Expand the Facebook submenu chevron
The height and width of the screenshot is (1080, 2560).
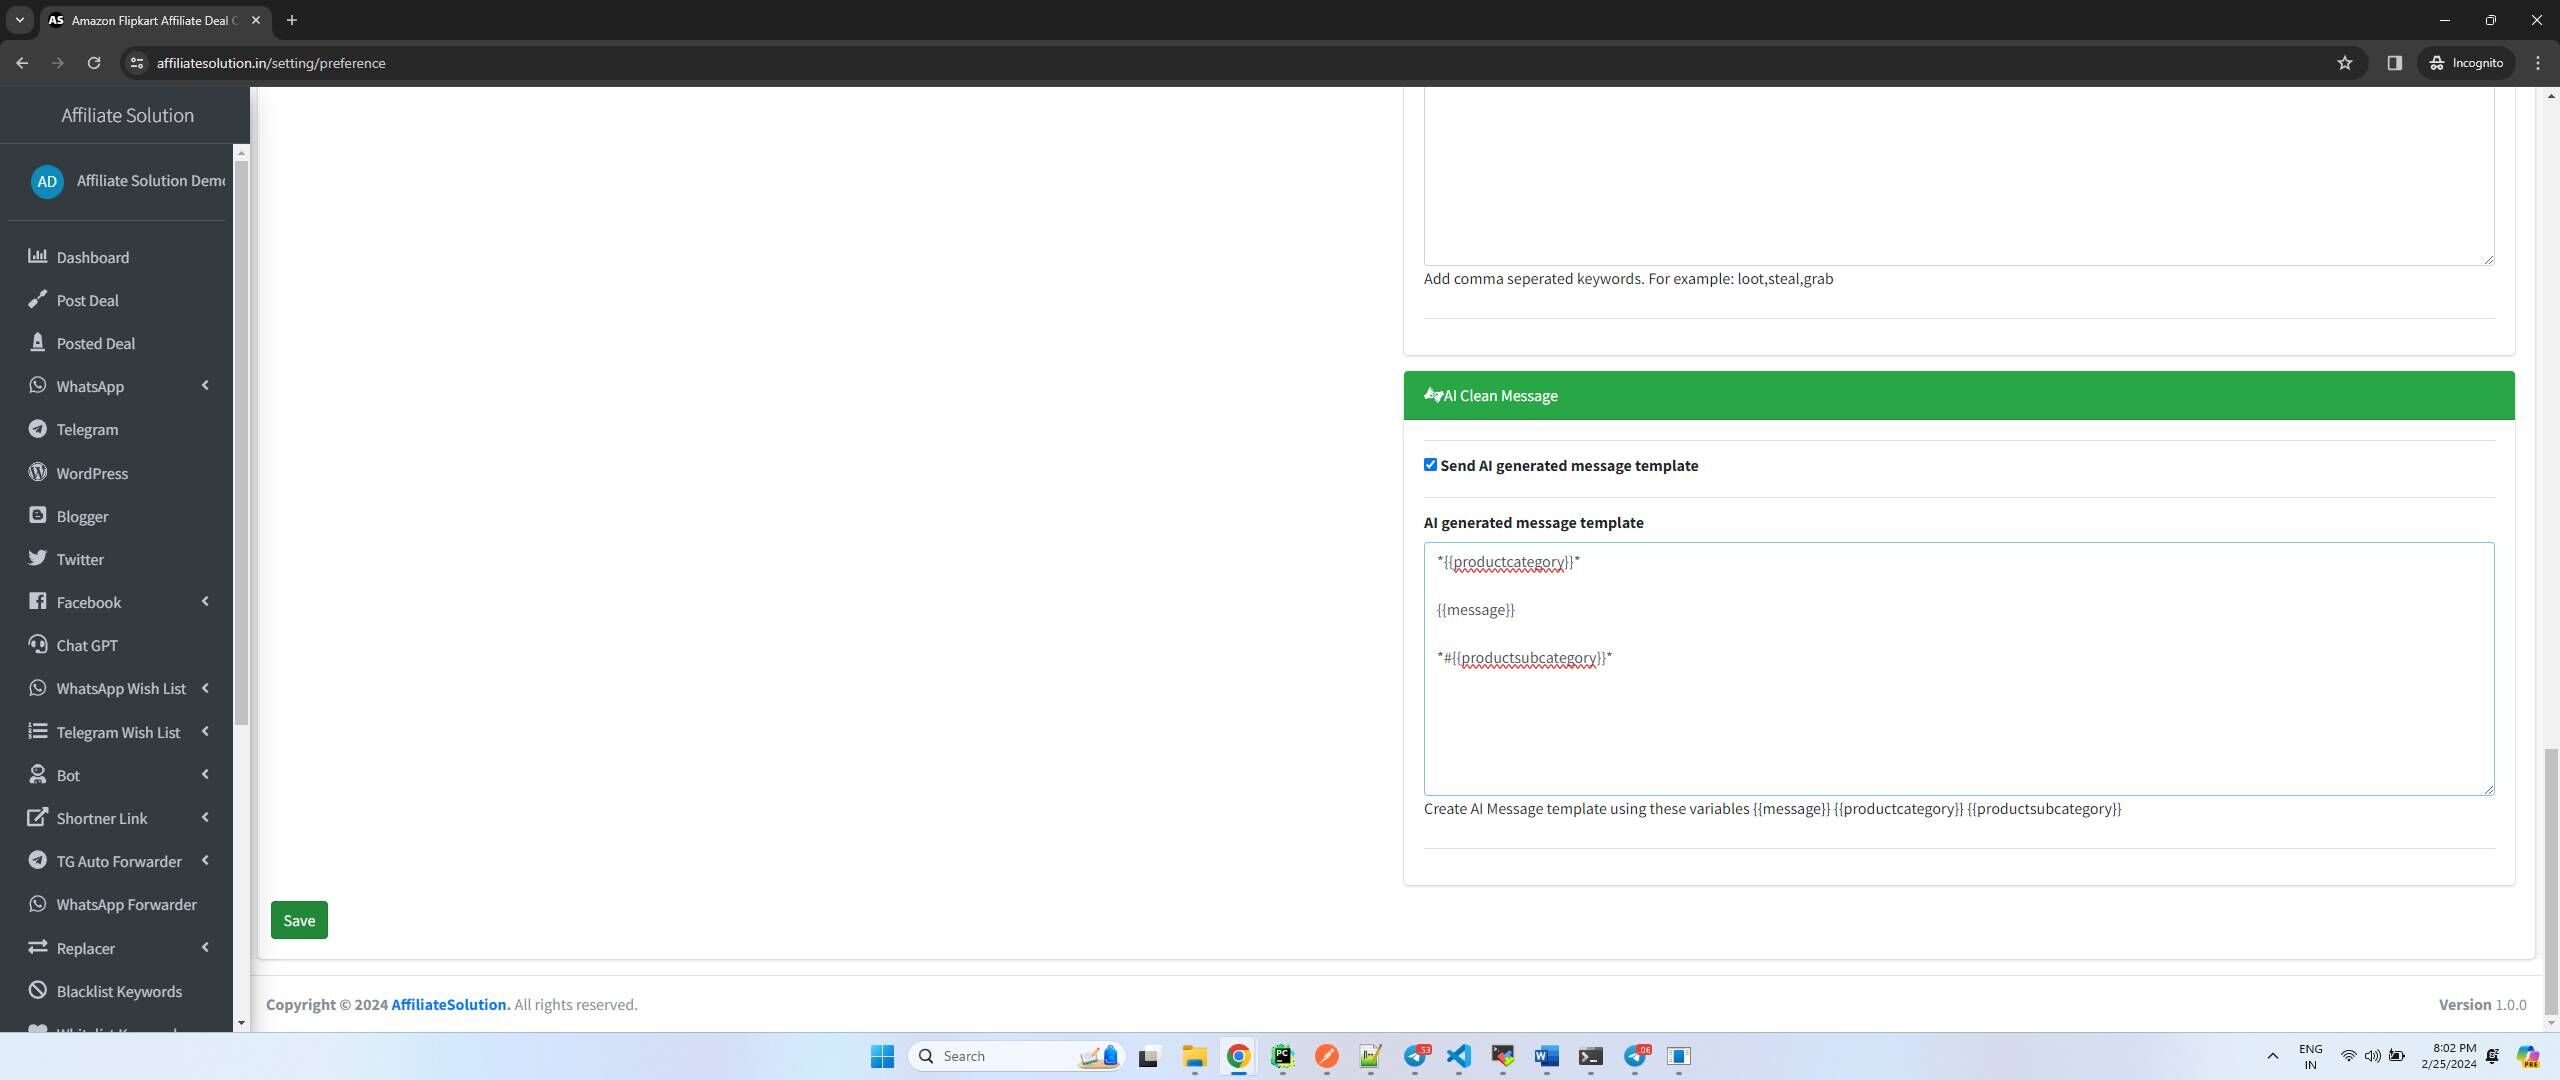click(205, 602)
